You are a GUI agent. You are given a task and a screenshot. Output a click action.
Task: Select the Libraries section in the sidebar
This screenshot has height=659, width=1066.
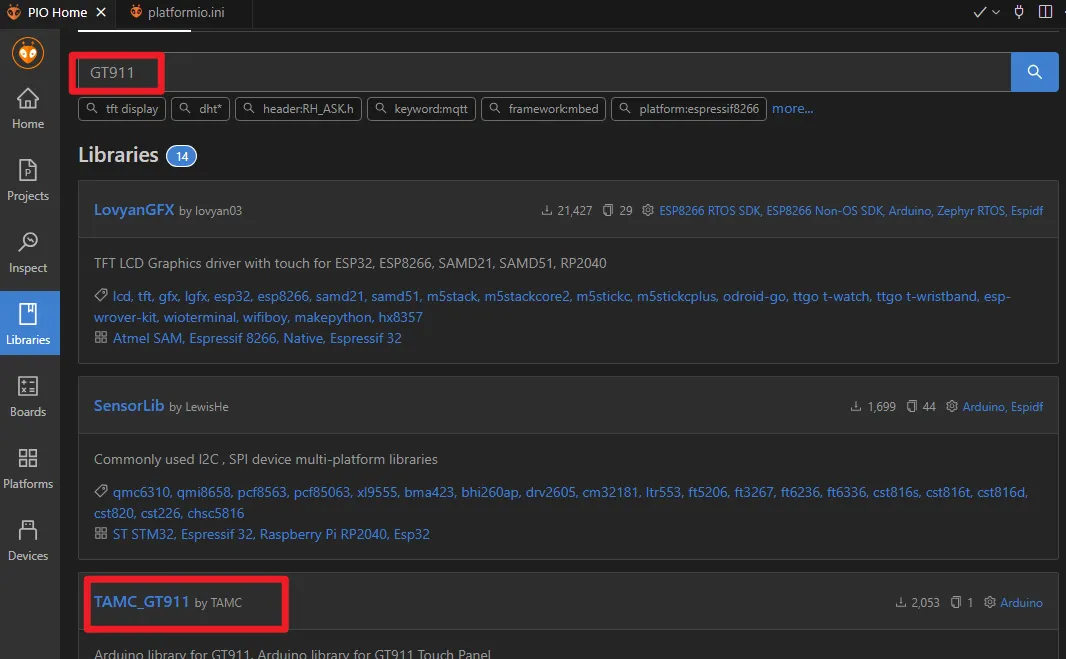tap(28, 324)
